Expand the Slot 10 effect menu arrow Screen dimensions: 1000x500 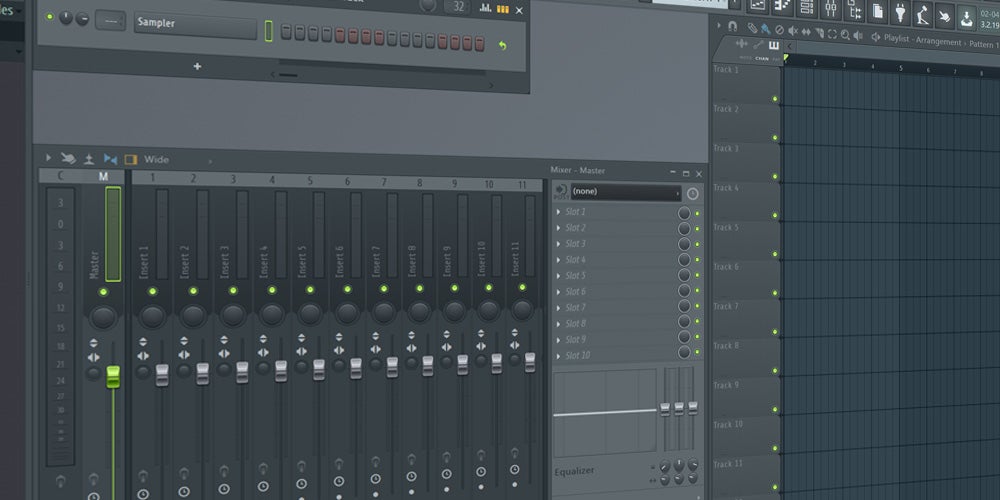[559, 356]
